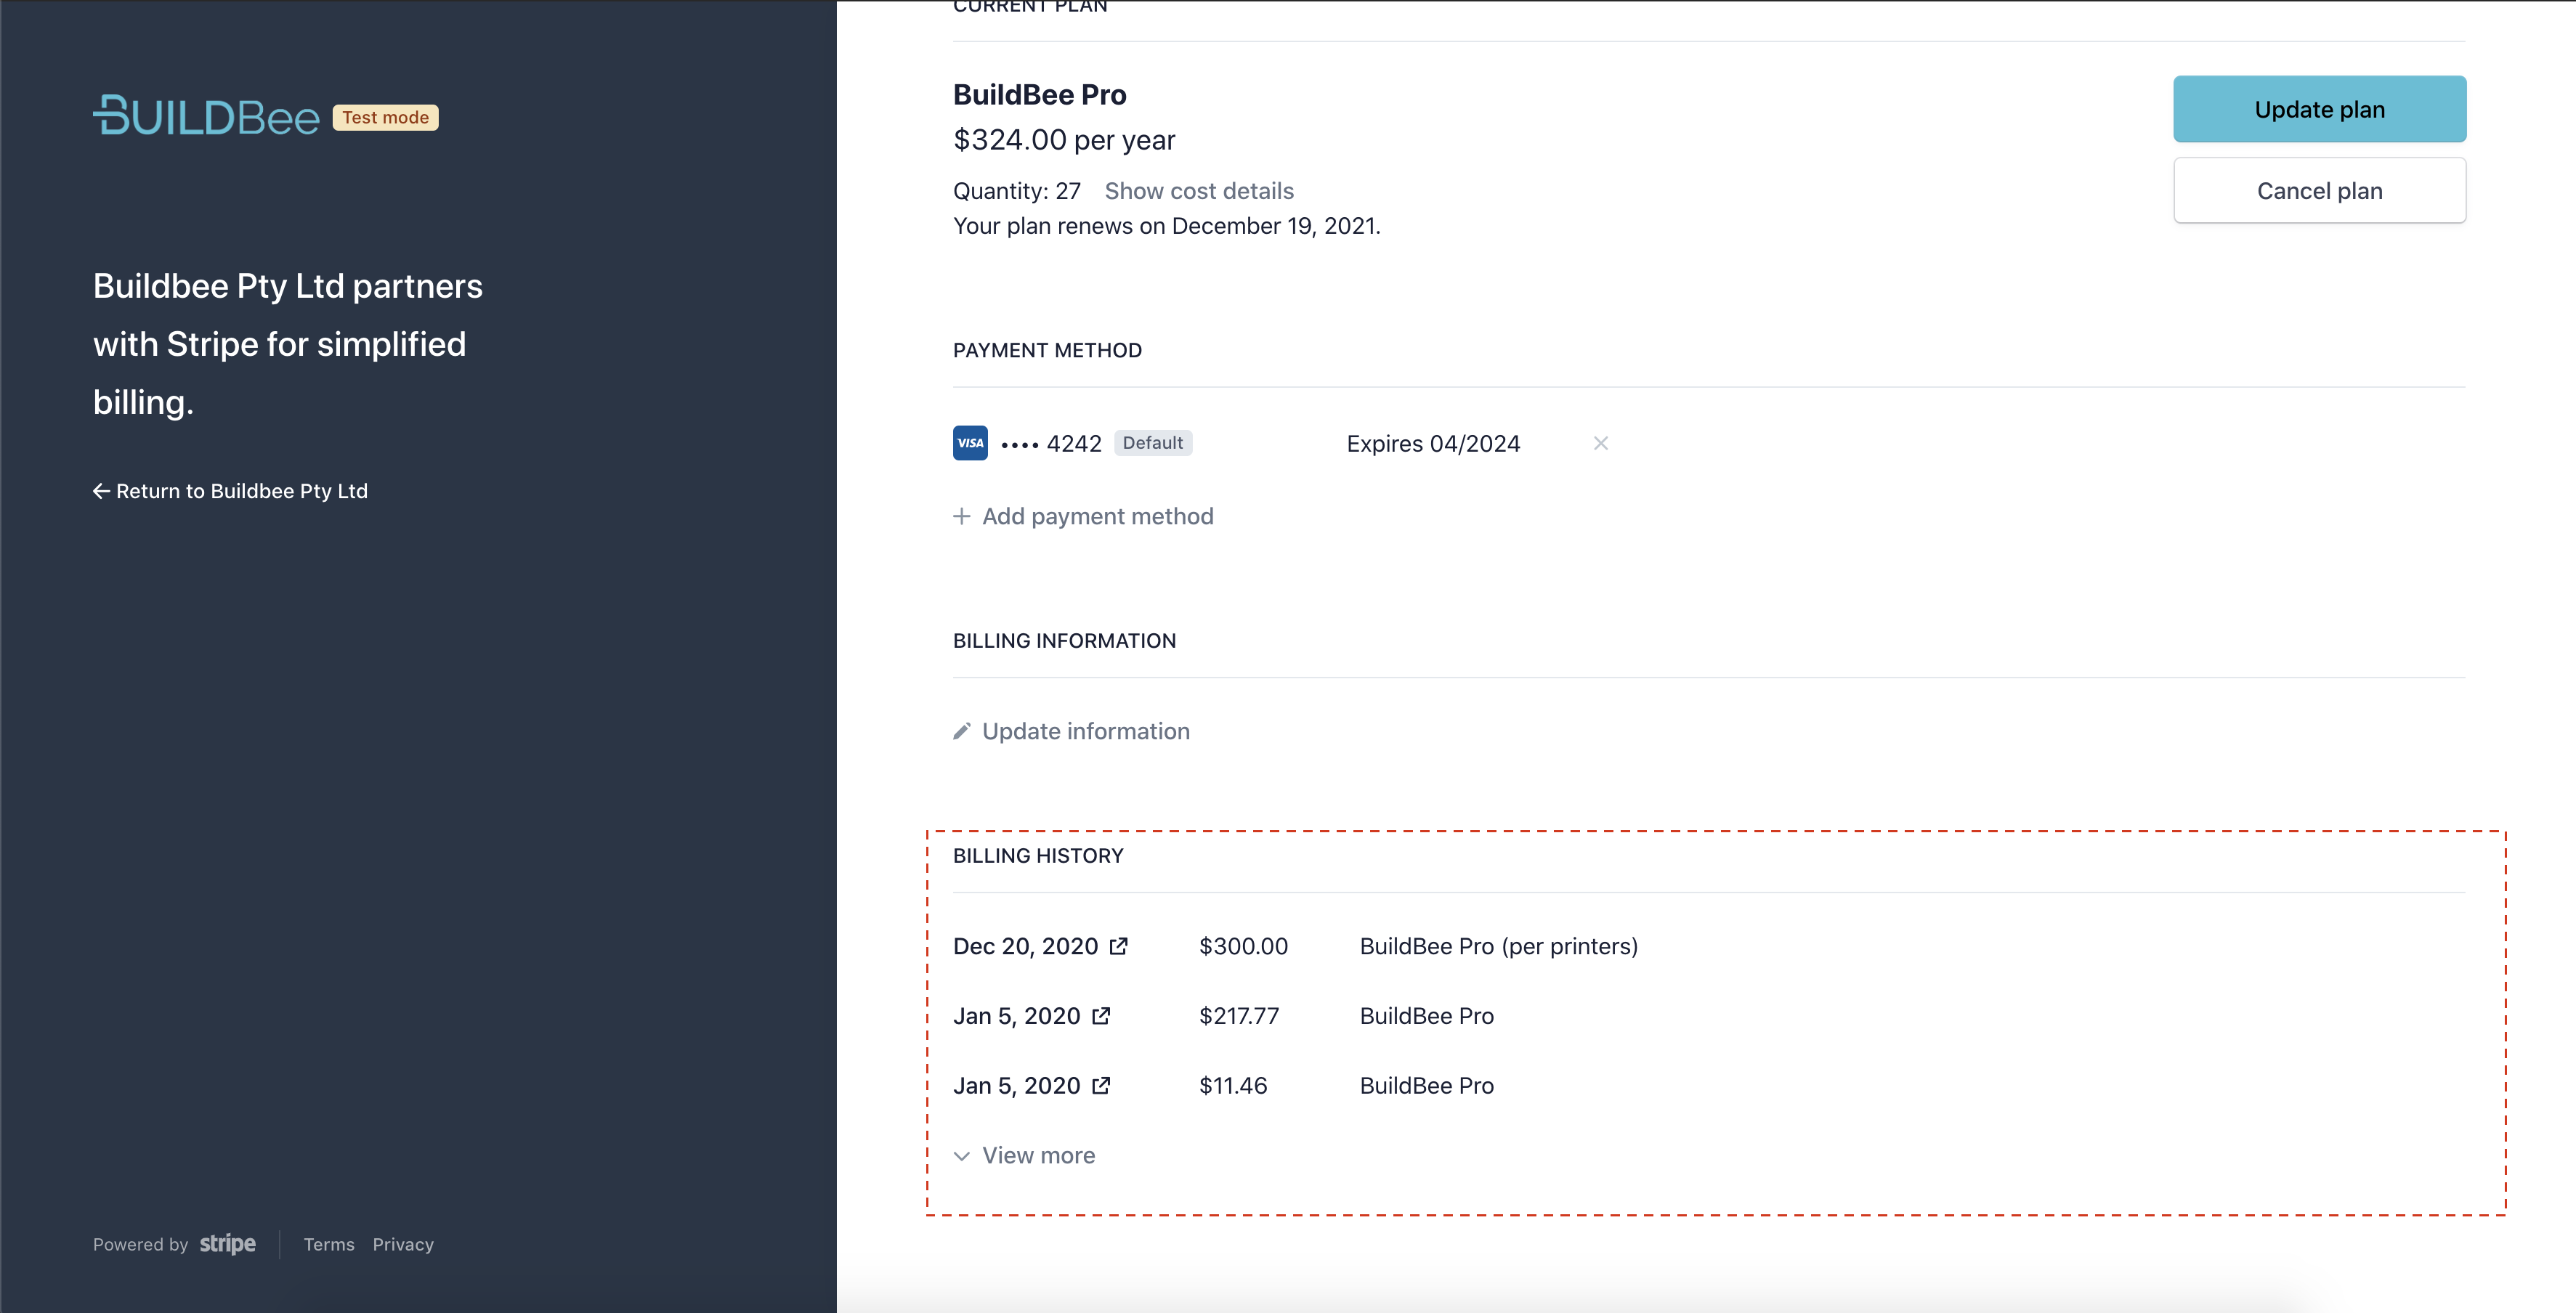Viewport: 2576px width, 1313px height.
Task: Click the BuildBee logo
Action: click(206, 116)
